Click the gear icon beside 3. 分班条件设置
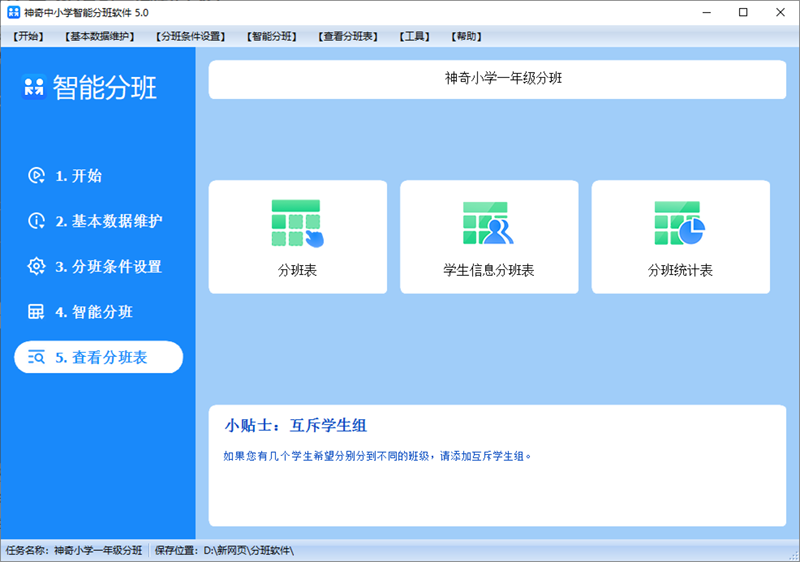 pos(36,266)
